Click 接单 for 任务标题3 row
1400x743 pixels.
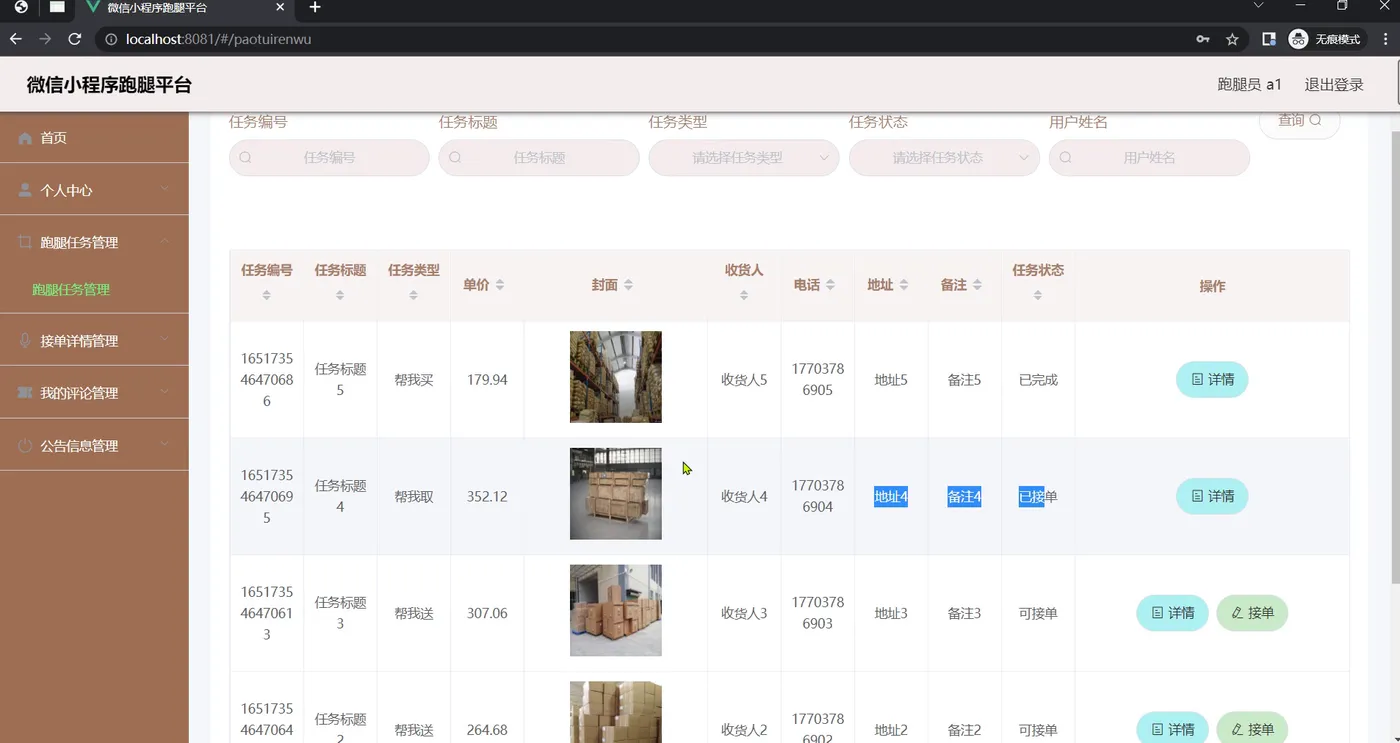(x=1252, y=613)
